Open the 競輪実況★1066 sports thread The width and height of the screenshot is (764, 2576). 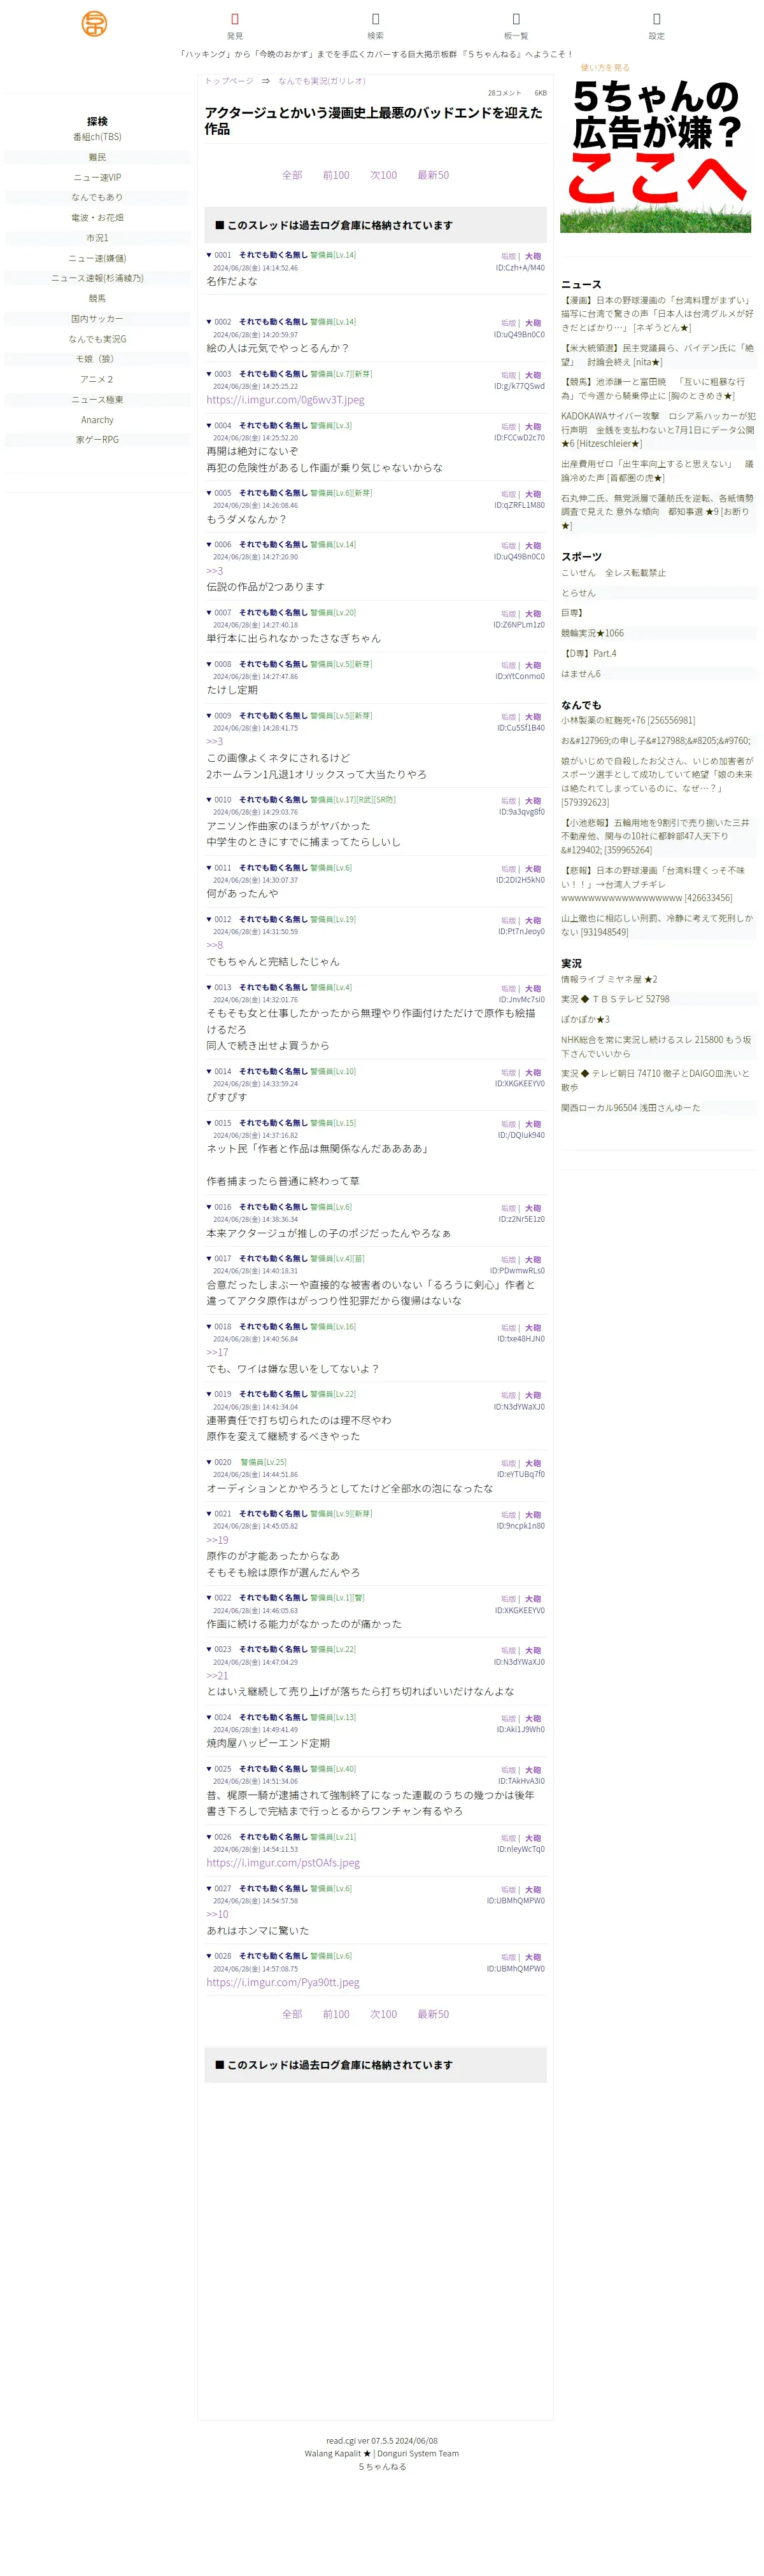tap(592, 633)
